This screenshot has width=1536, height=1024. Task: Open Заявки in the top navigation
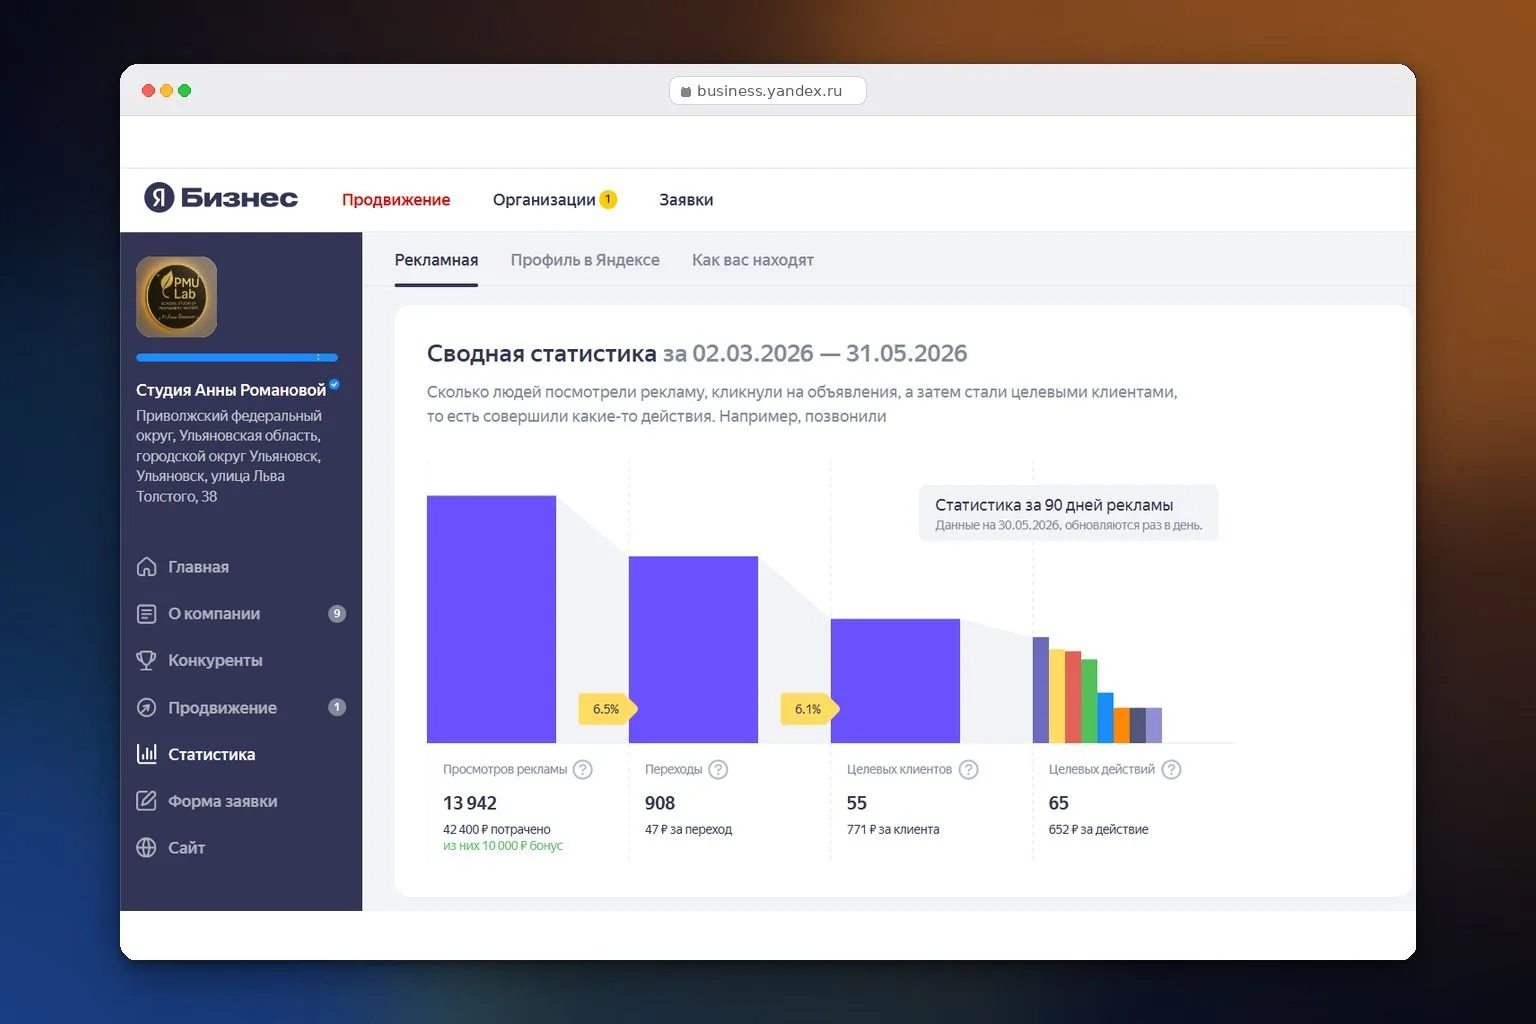[686, 200]
